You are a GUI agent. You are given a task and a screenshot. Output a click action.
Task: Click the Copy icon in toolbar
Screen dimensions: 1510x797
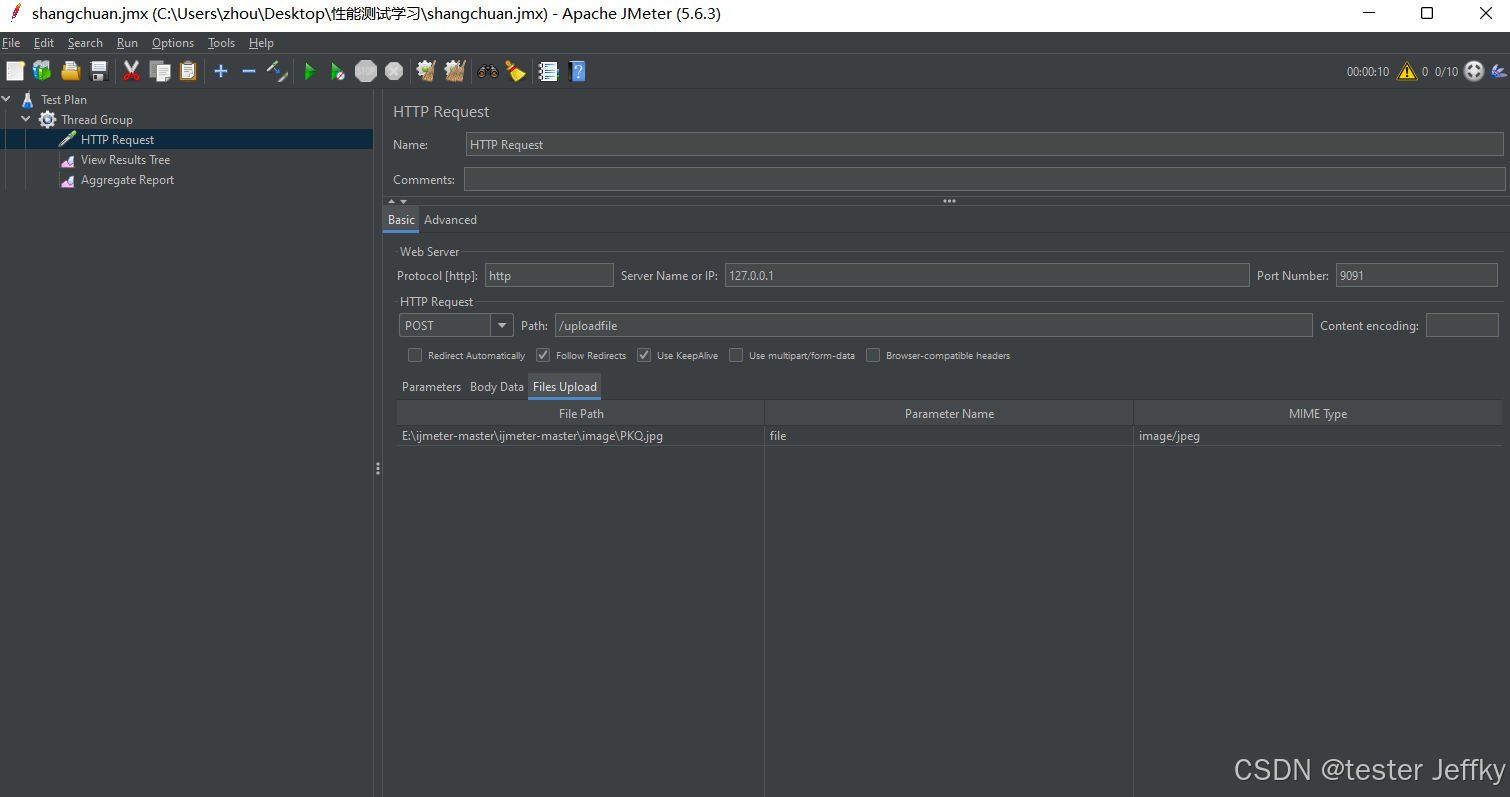[160, 71]
